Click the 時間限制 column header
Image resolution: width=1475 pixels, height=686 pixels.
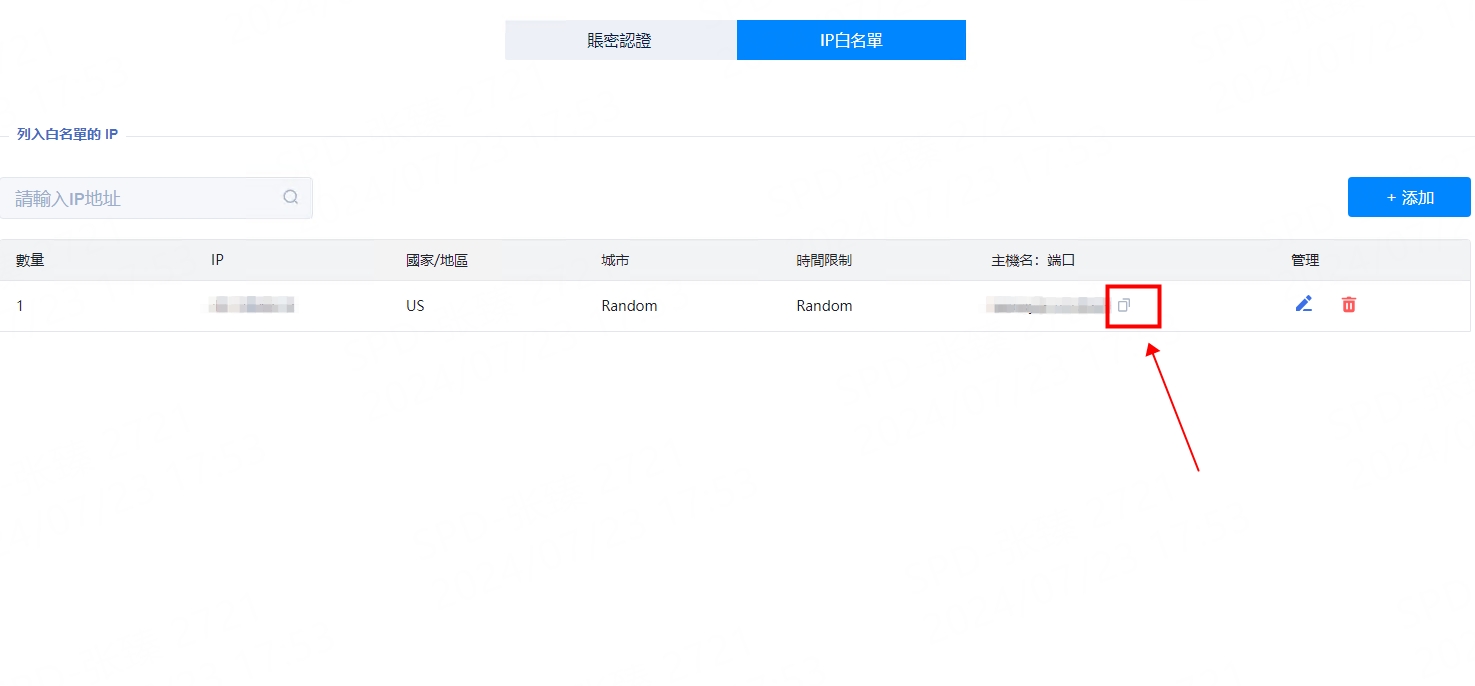click(x=824, y=260)
